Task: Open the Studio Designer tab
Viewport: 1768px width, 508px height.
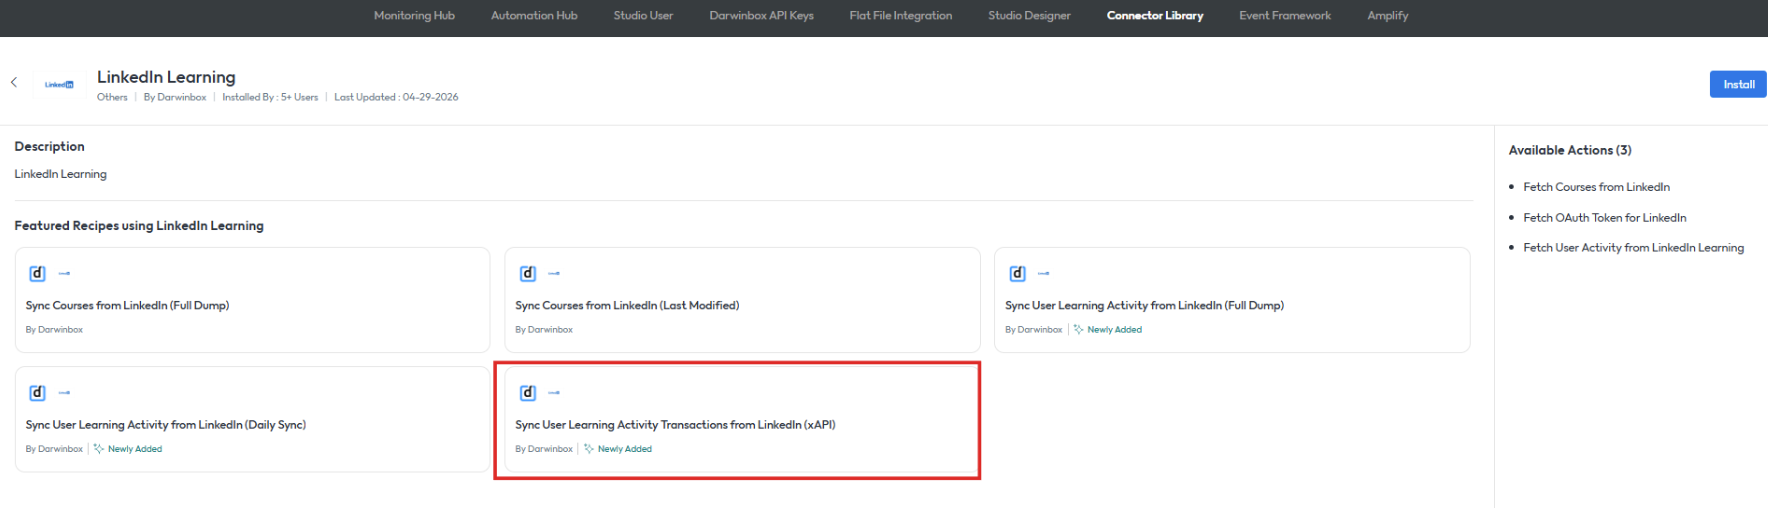Action: click(1029, 15)
